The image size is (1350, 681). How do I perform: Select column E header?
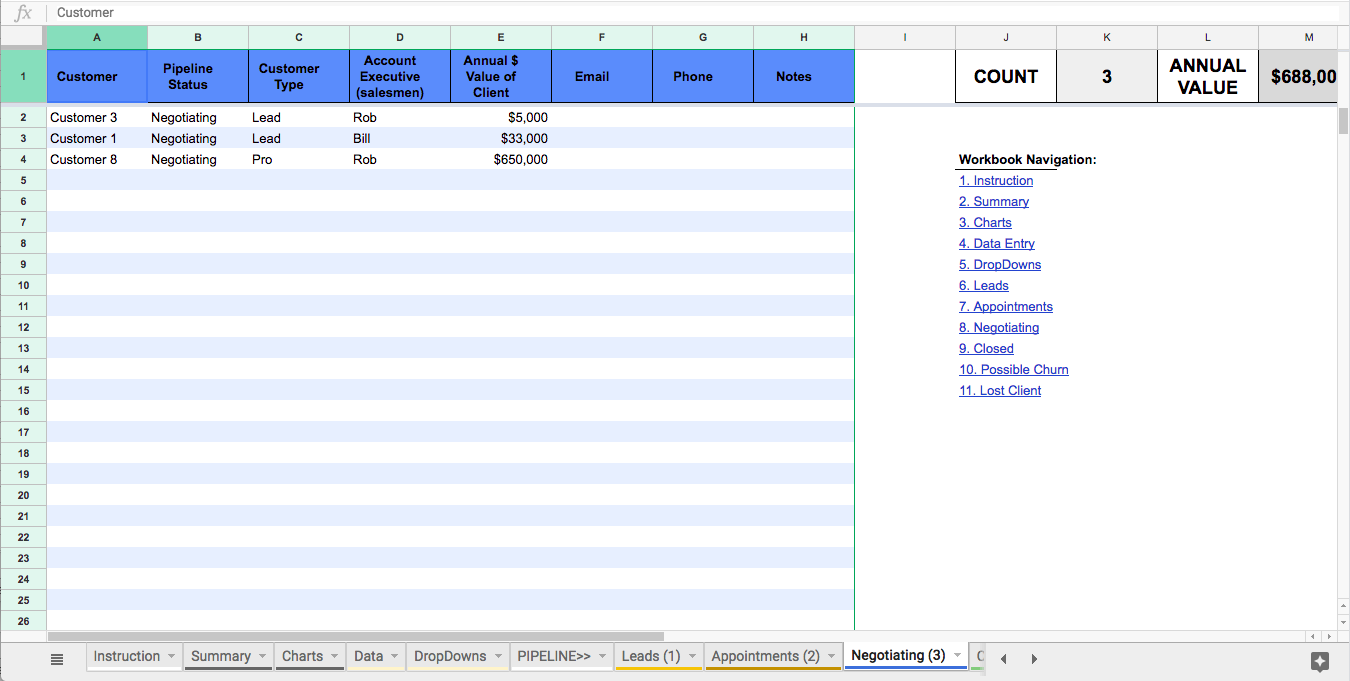click(501, 37)
